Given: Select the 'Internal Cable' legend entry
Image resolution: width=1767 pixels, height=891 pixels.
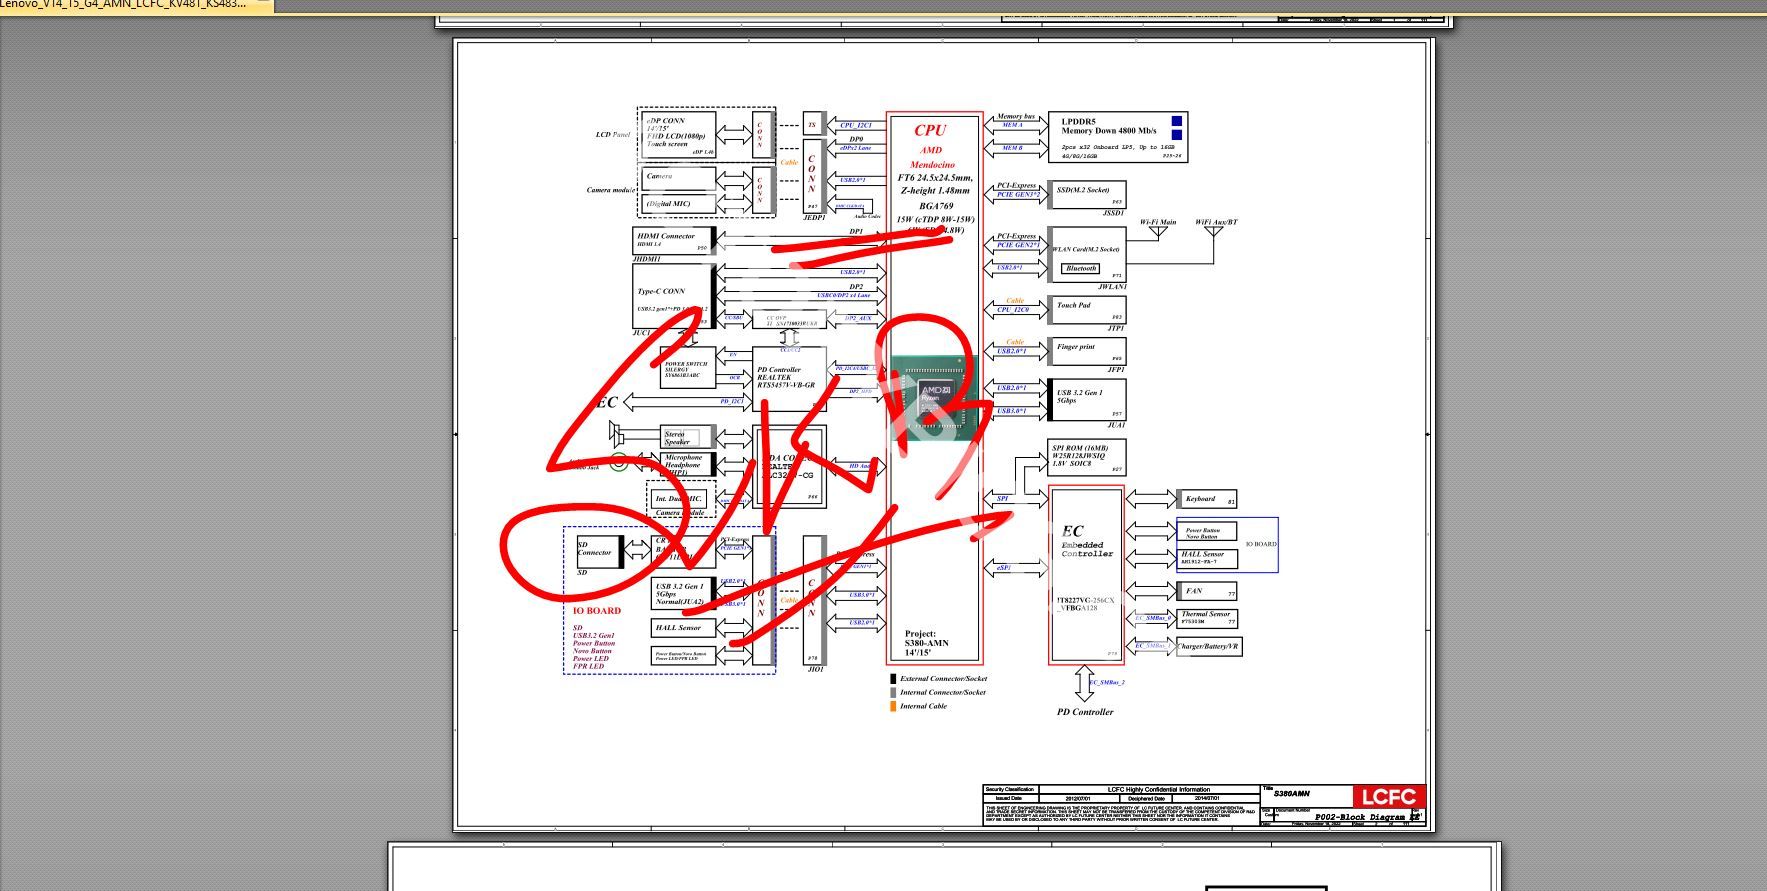Looking at the screenshot, I should coord(923,706).
